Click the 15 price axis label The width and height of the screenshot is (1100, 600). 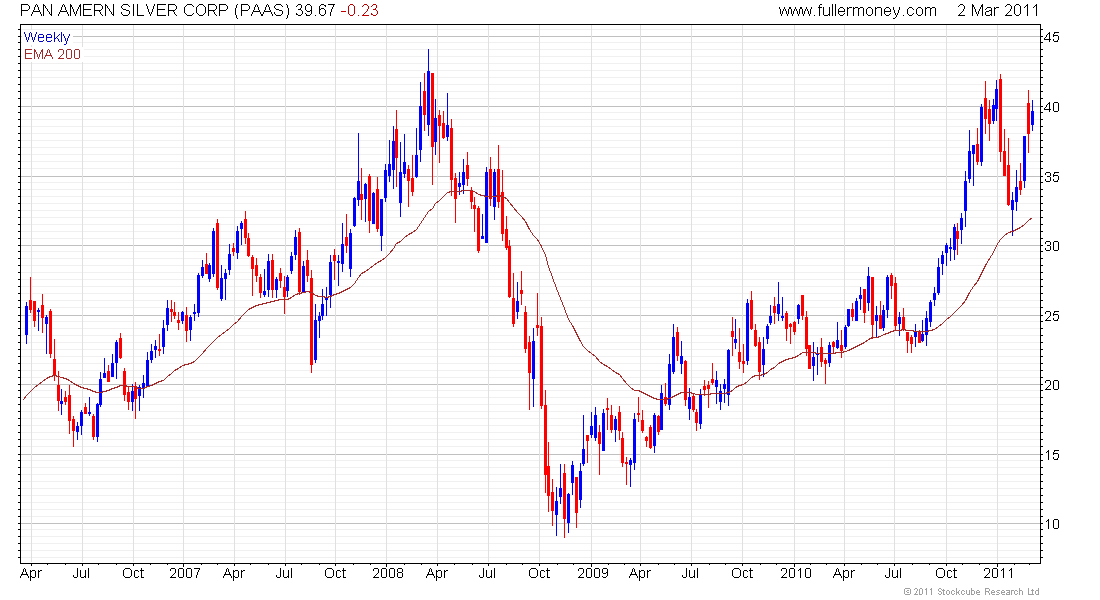pos(1053,455)
